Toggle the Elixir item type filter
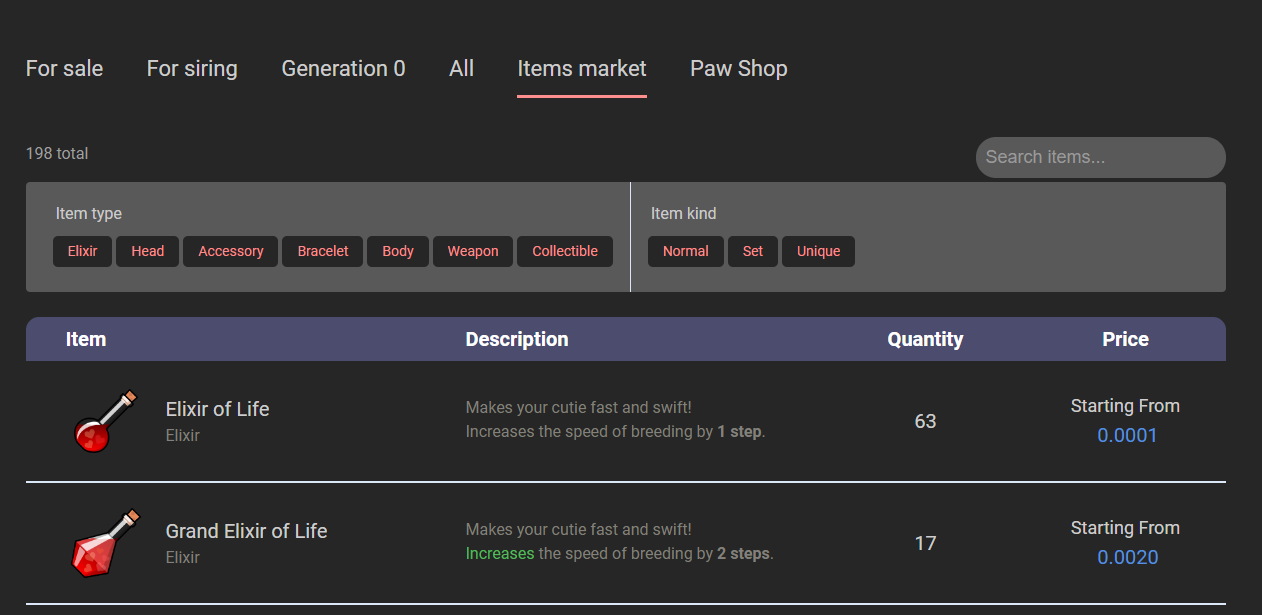The image size is (1262, 615). click(x=82, y=251)
